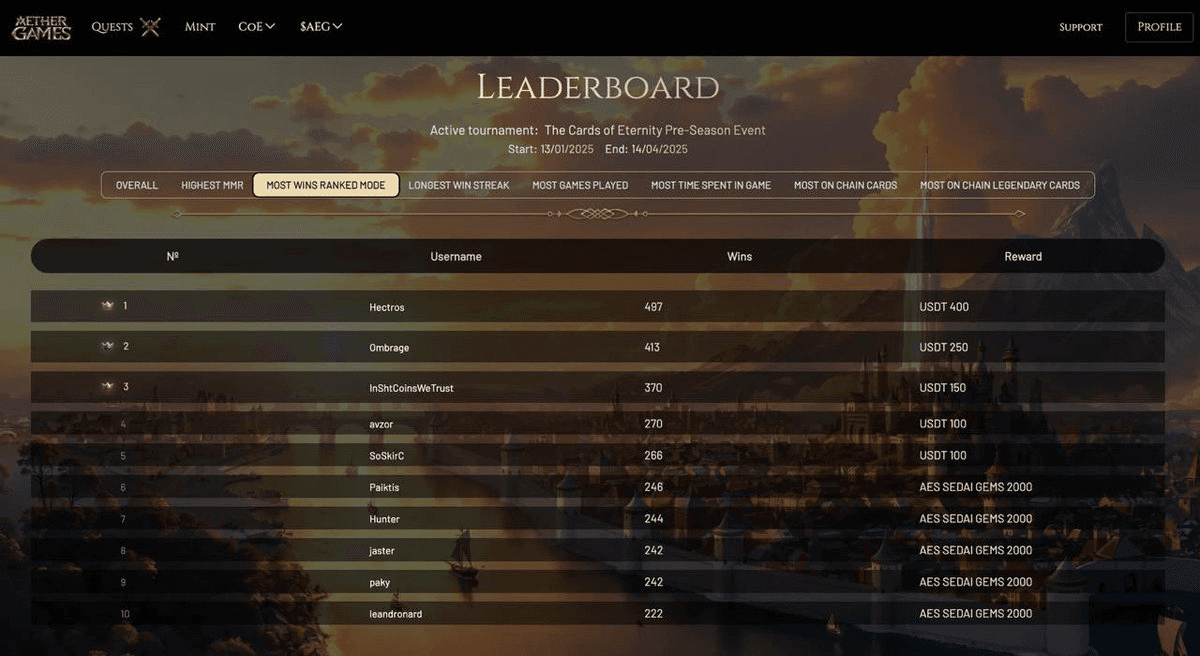View the Most Games Played tab
Viewport: 1200px width, 656px height.
pos(580,185)
